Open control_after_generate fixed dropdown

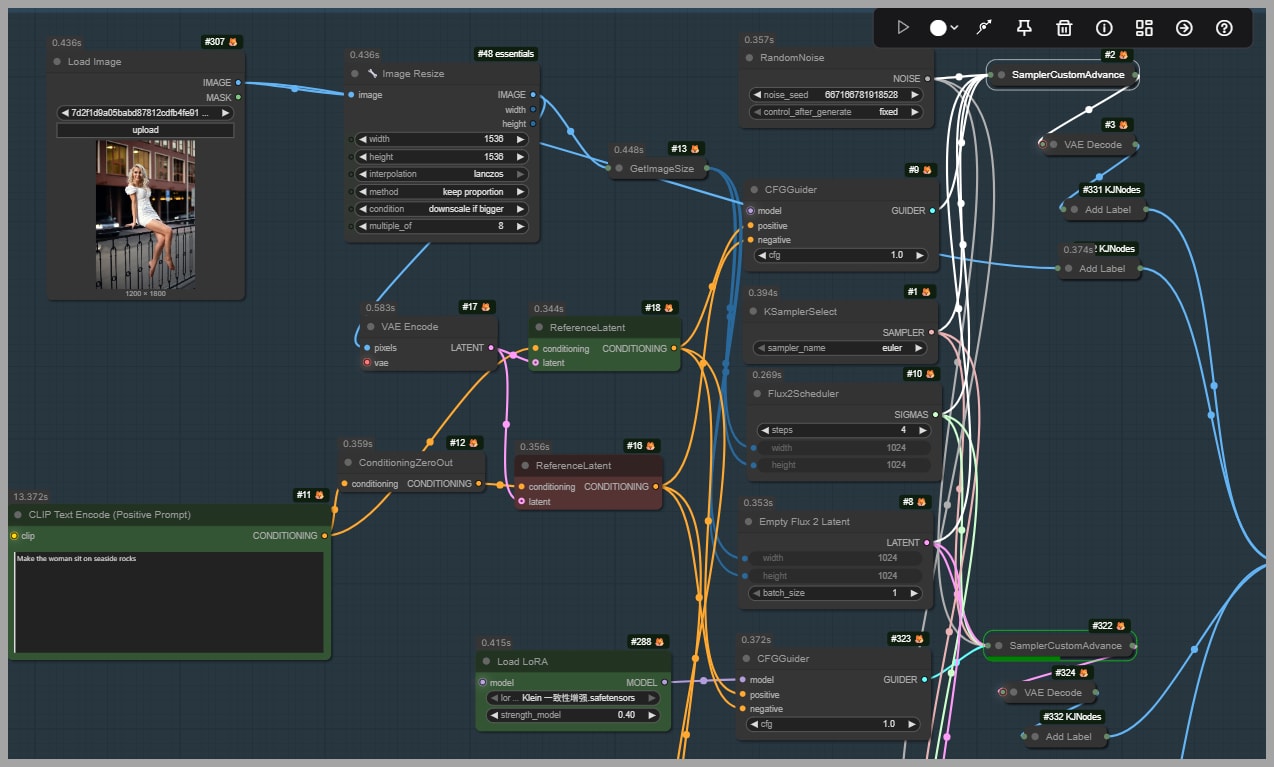[839, 112]
